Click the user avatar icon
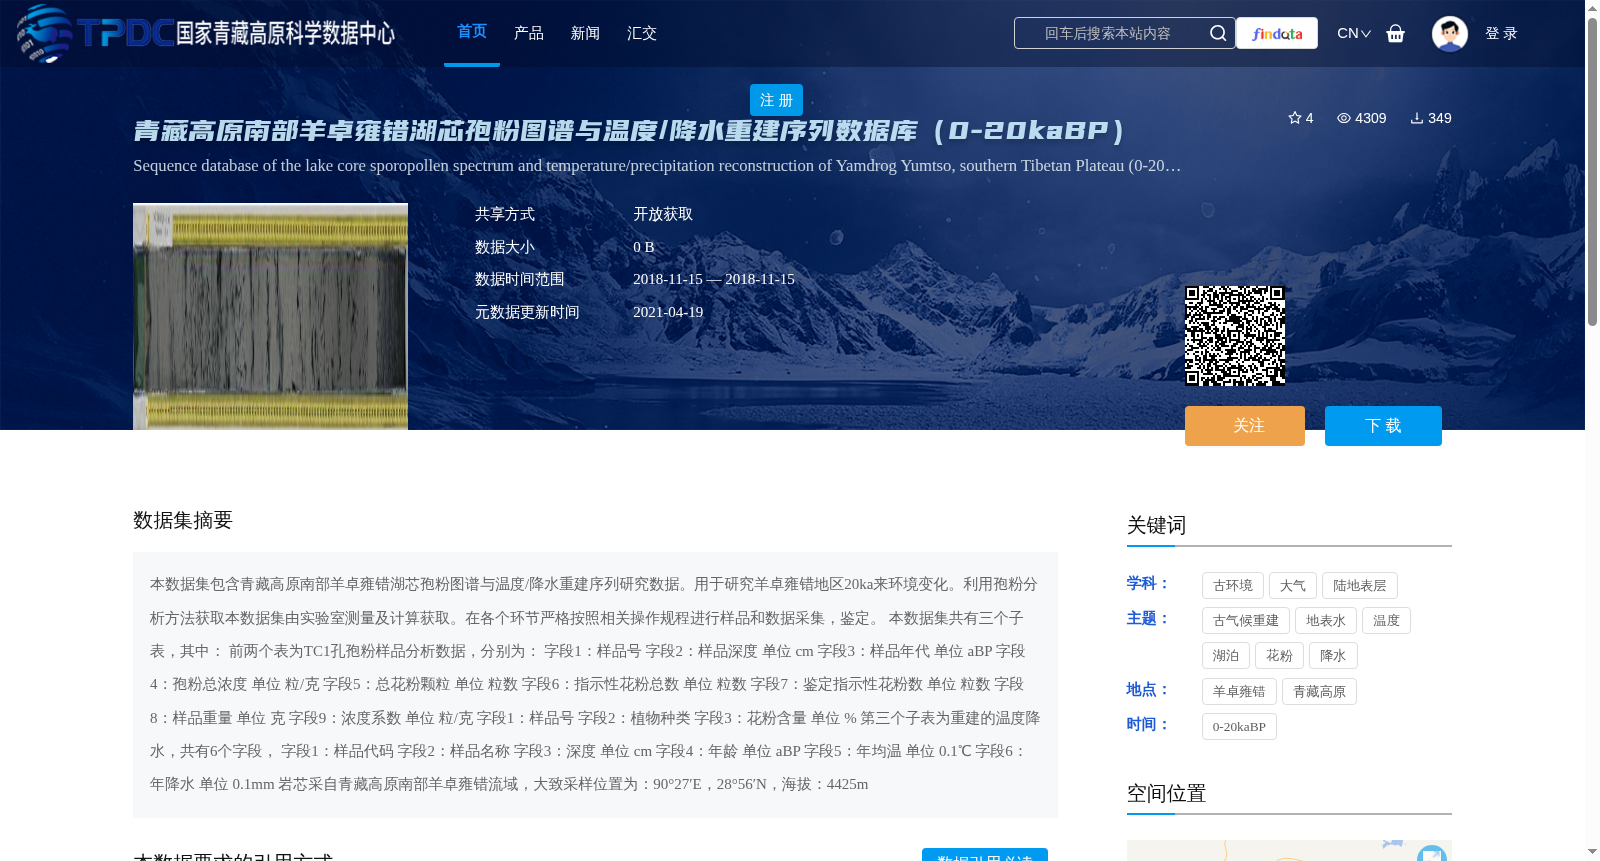 click(x=1450, y=33)
